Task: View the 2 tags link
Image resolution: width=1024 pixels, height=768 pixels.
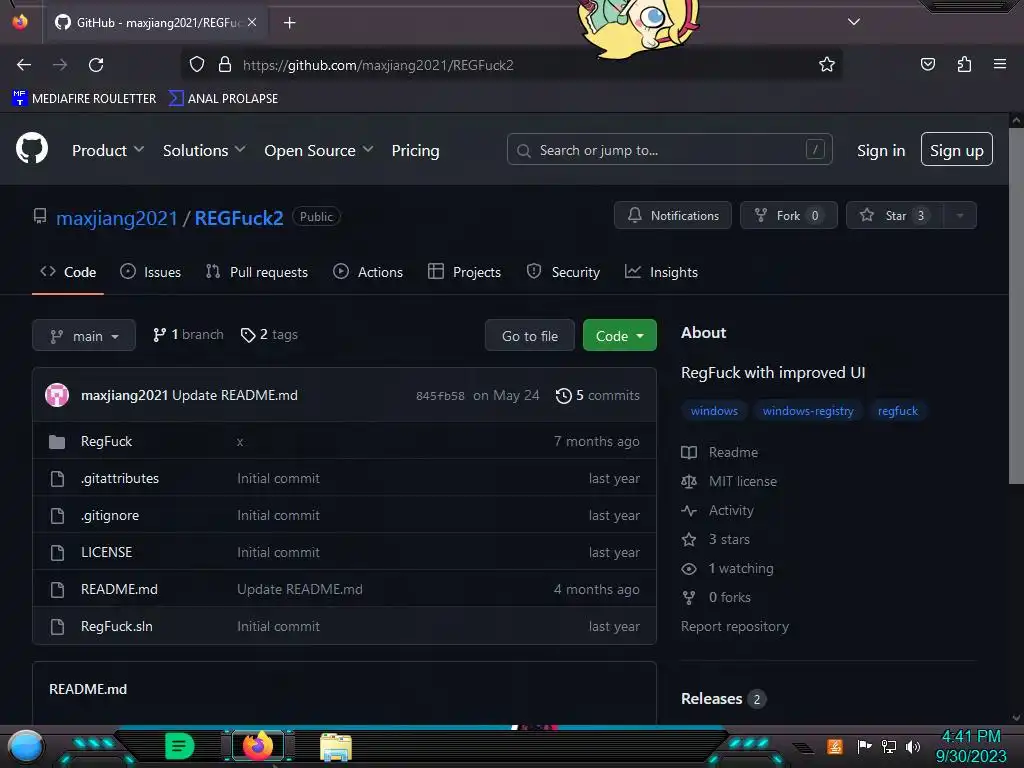Action: [269, 334]
